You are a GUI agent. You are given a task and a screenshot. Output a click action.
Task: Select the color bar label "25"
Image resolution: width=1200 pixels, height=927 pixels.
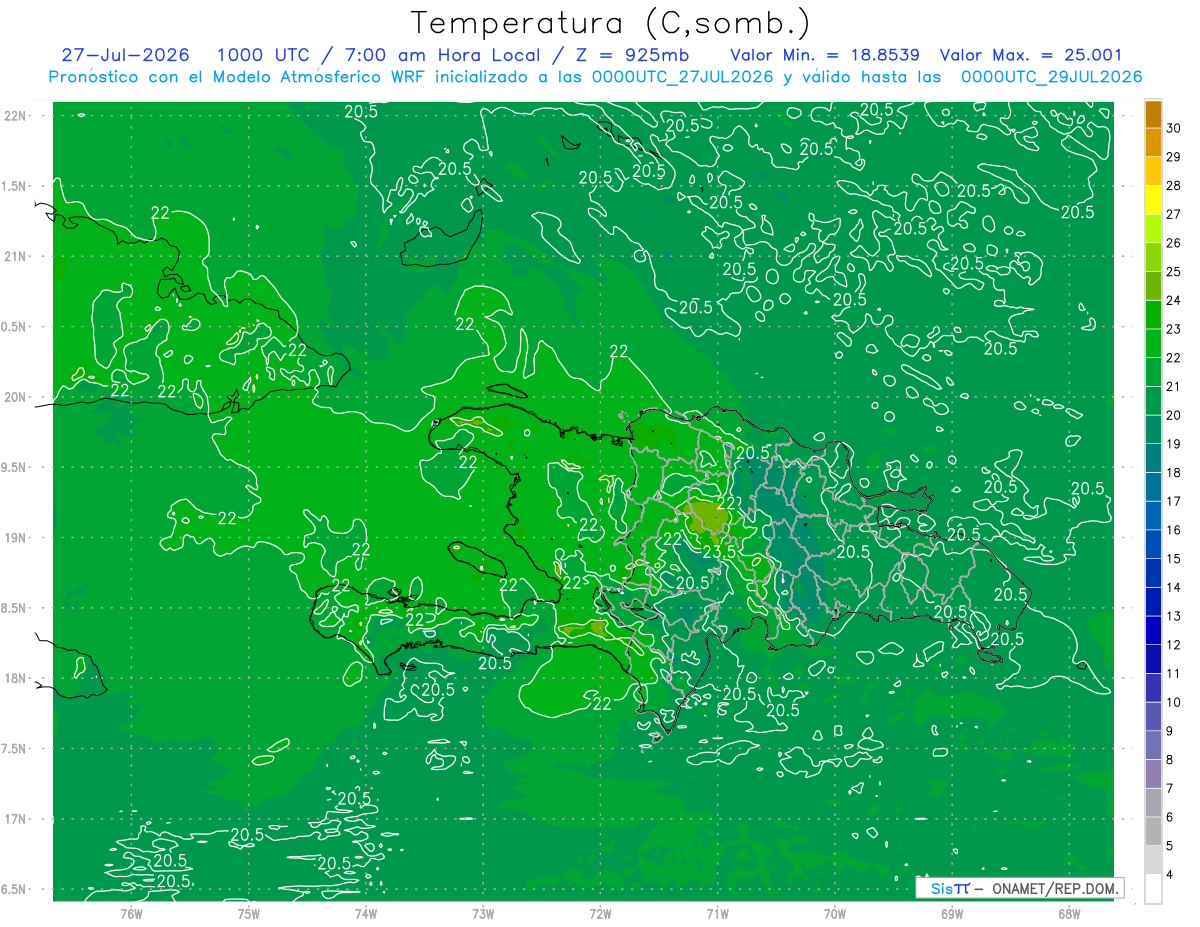(1175, 272)
